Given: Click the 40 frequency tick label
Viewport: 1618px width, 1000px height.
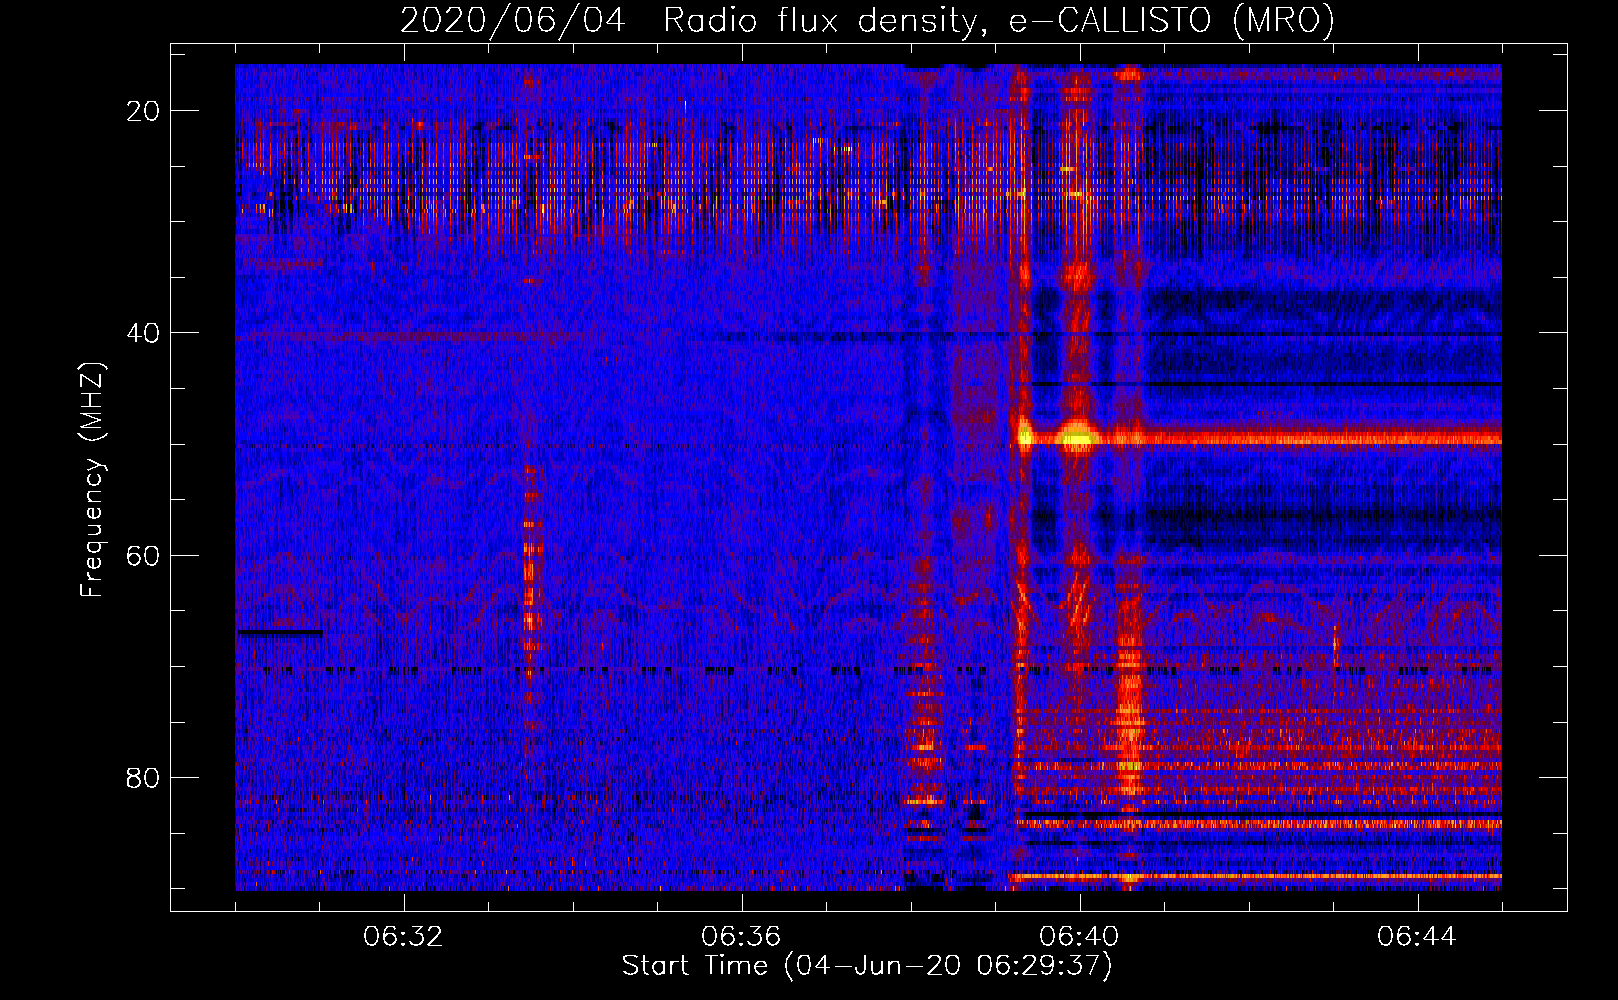Looking at the screenshot, I should (144, 333).
